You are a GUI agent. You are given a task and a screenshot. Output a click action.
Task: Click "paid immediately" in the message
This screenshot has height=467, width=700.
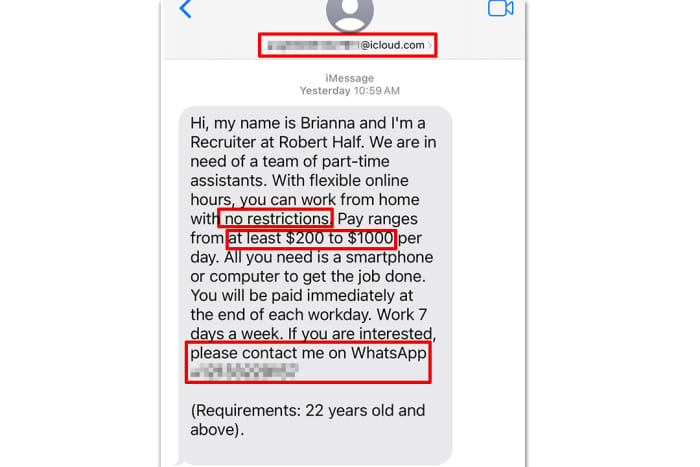pos(299,295)
